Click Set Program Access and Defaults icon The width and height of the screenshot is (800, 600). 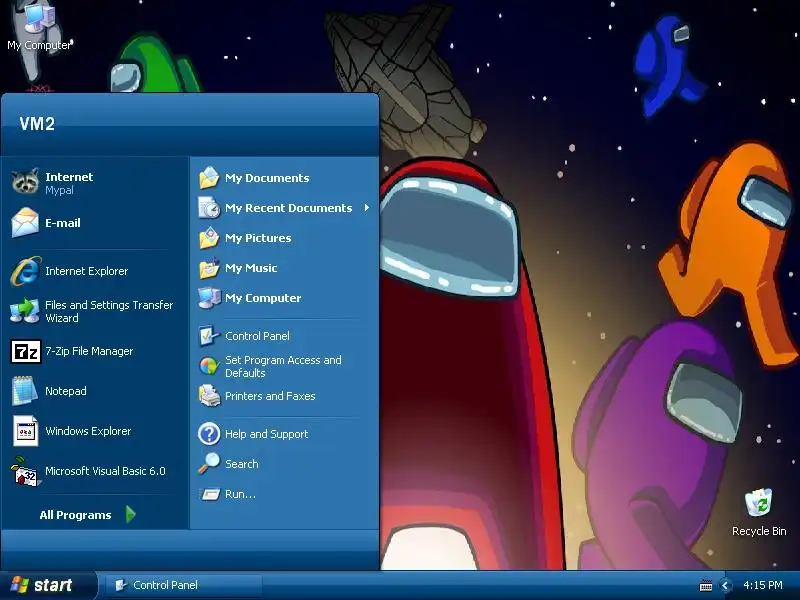click(x=209, y=366)
